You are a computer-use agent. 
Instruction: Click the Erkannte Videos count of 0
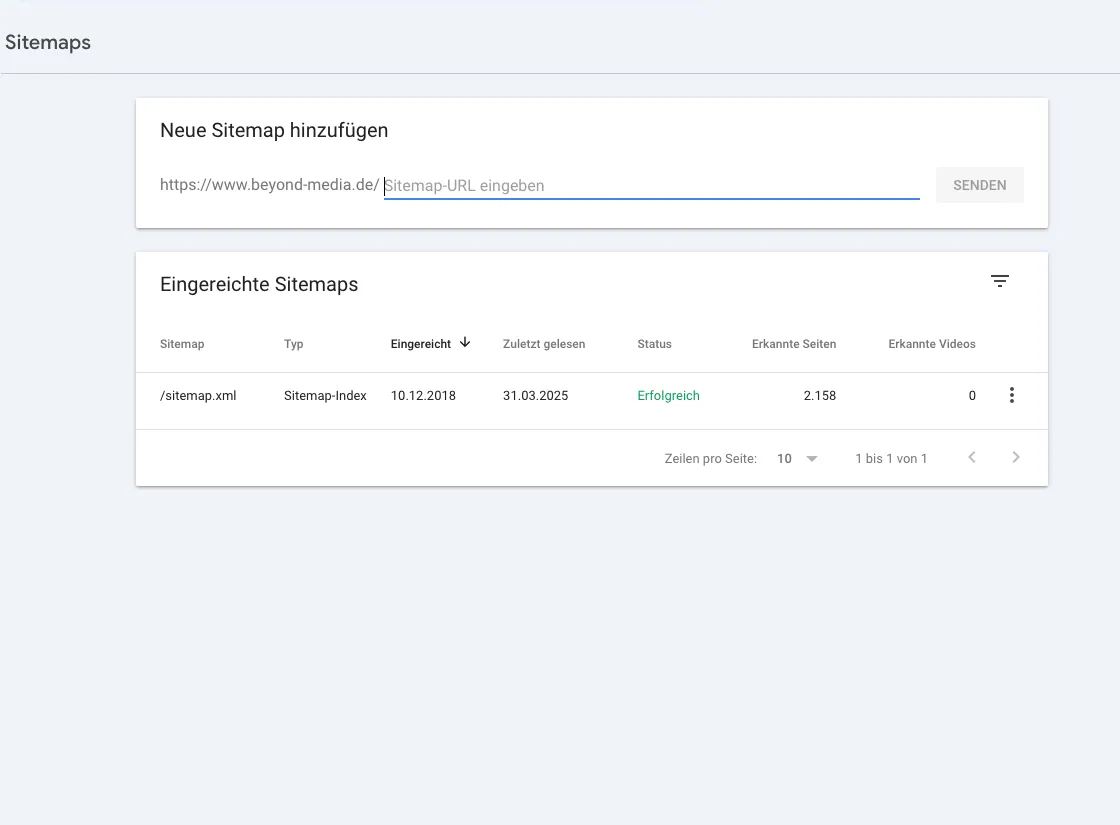(971, 395)
